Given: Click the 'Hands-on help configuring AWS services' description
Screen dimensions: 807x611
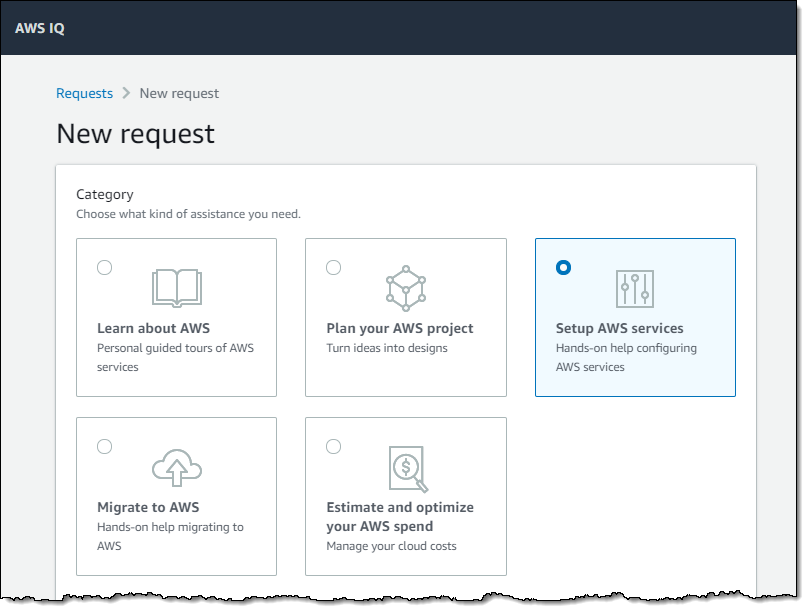Looking at the screenshot, I should pos(626,357).
